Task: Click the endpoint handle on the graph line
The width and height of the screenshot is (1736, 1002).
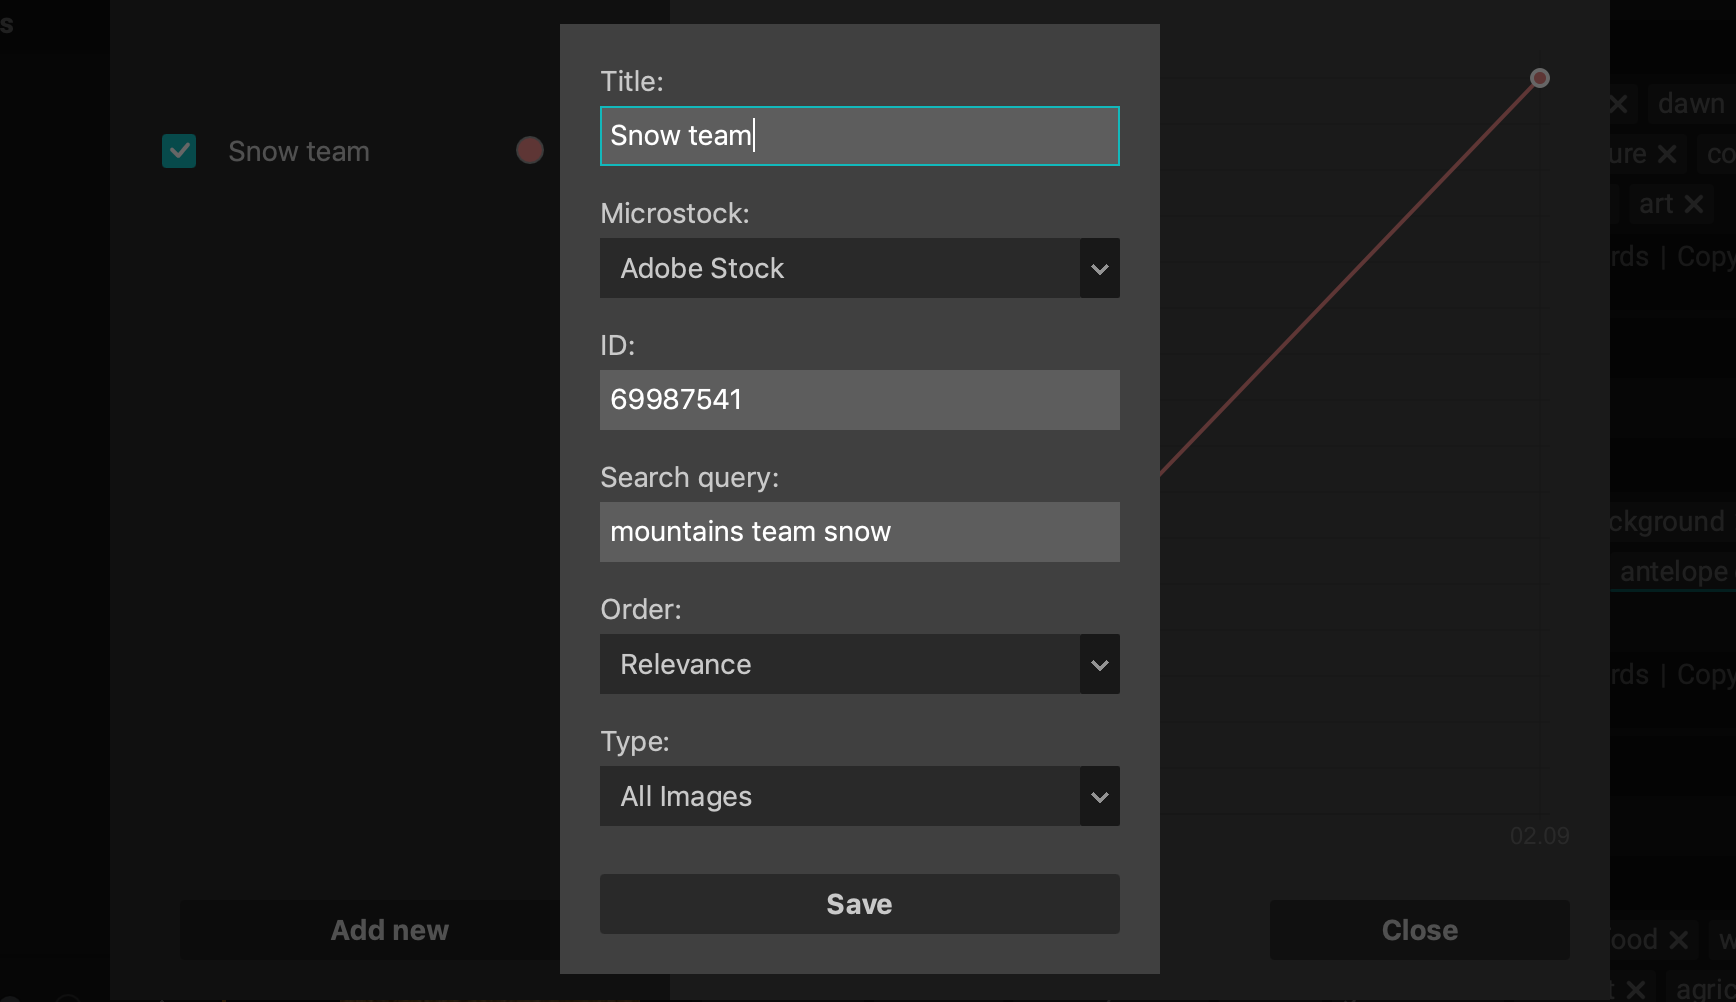Action: point(1540,77)
